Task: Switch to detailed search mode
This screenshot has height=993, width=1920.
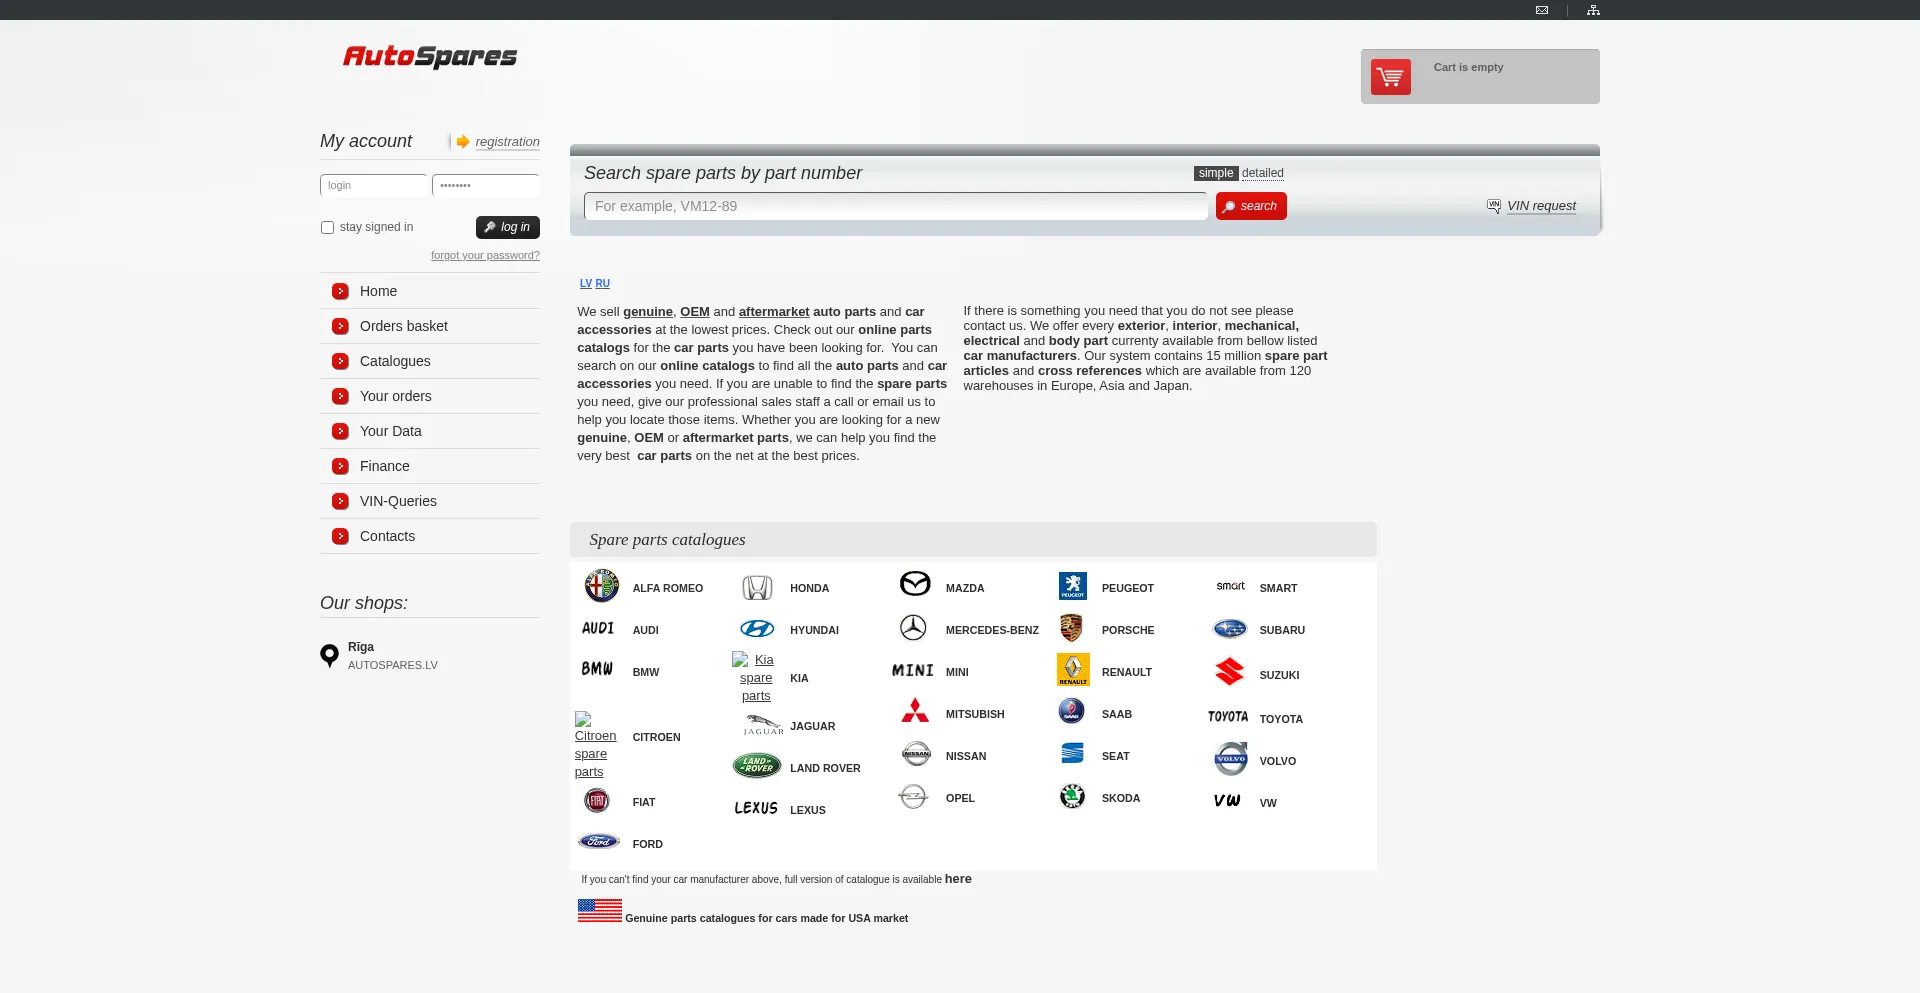Action: tap(1262, 173)
